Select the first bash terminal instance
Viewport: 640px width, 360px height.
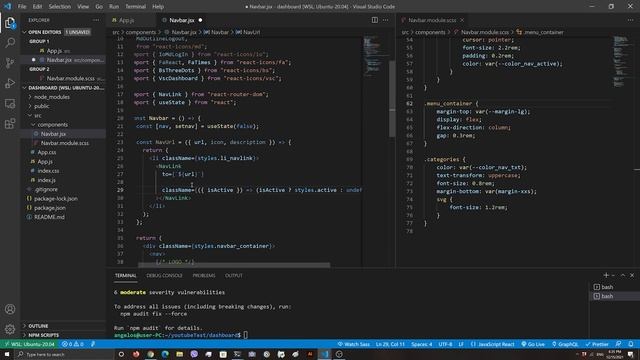tap(614, 287)
